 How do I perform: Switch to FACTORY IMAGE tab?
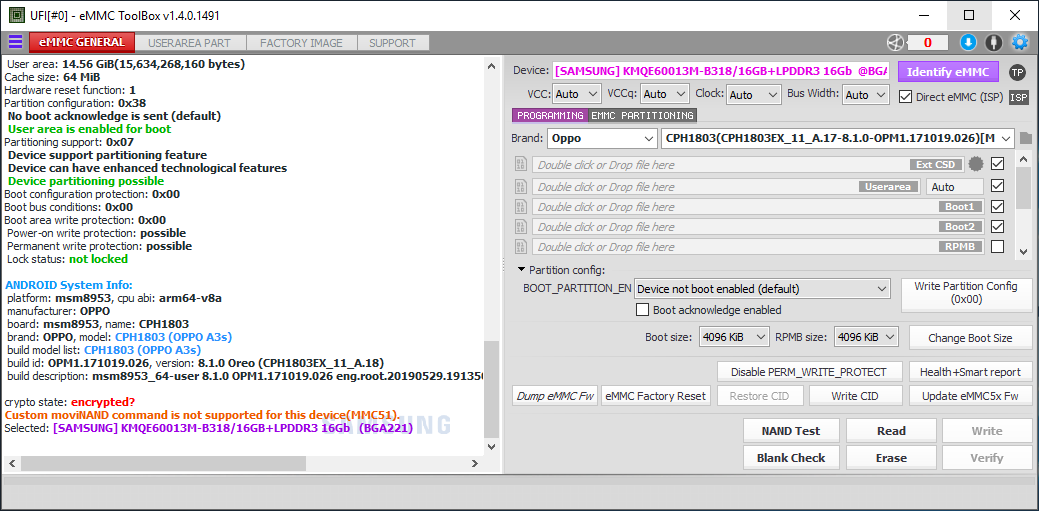click(x=301, y=43)
